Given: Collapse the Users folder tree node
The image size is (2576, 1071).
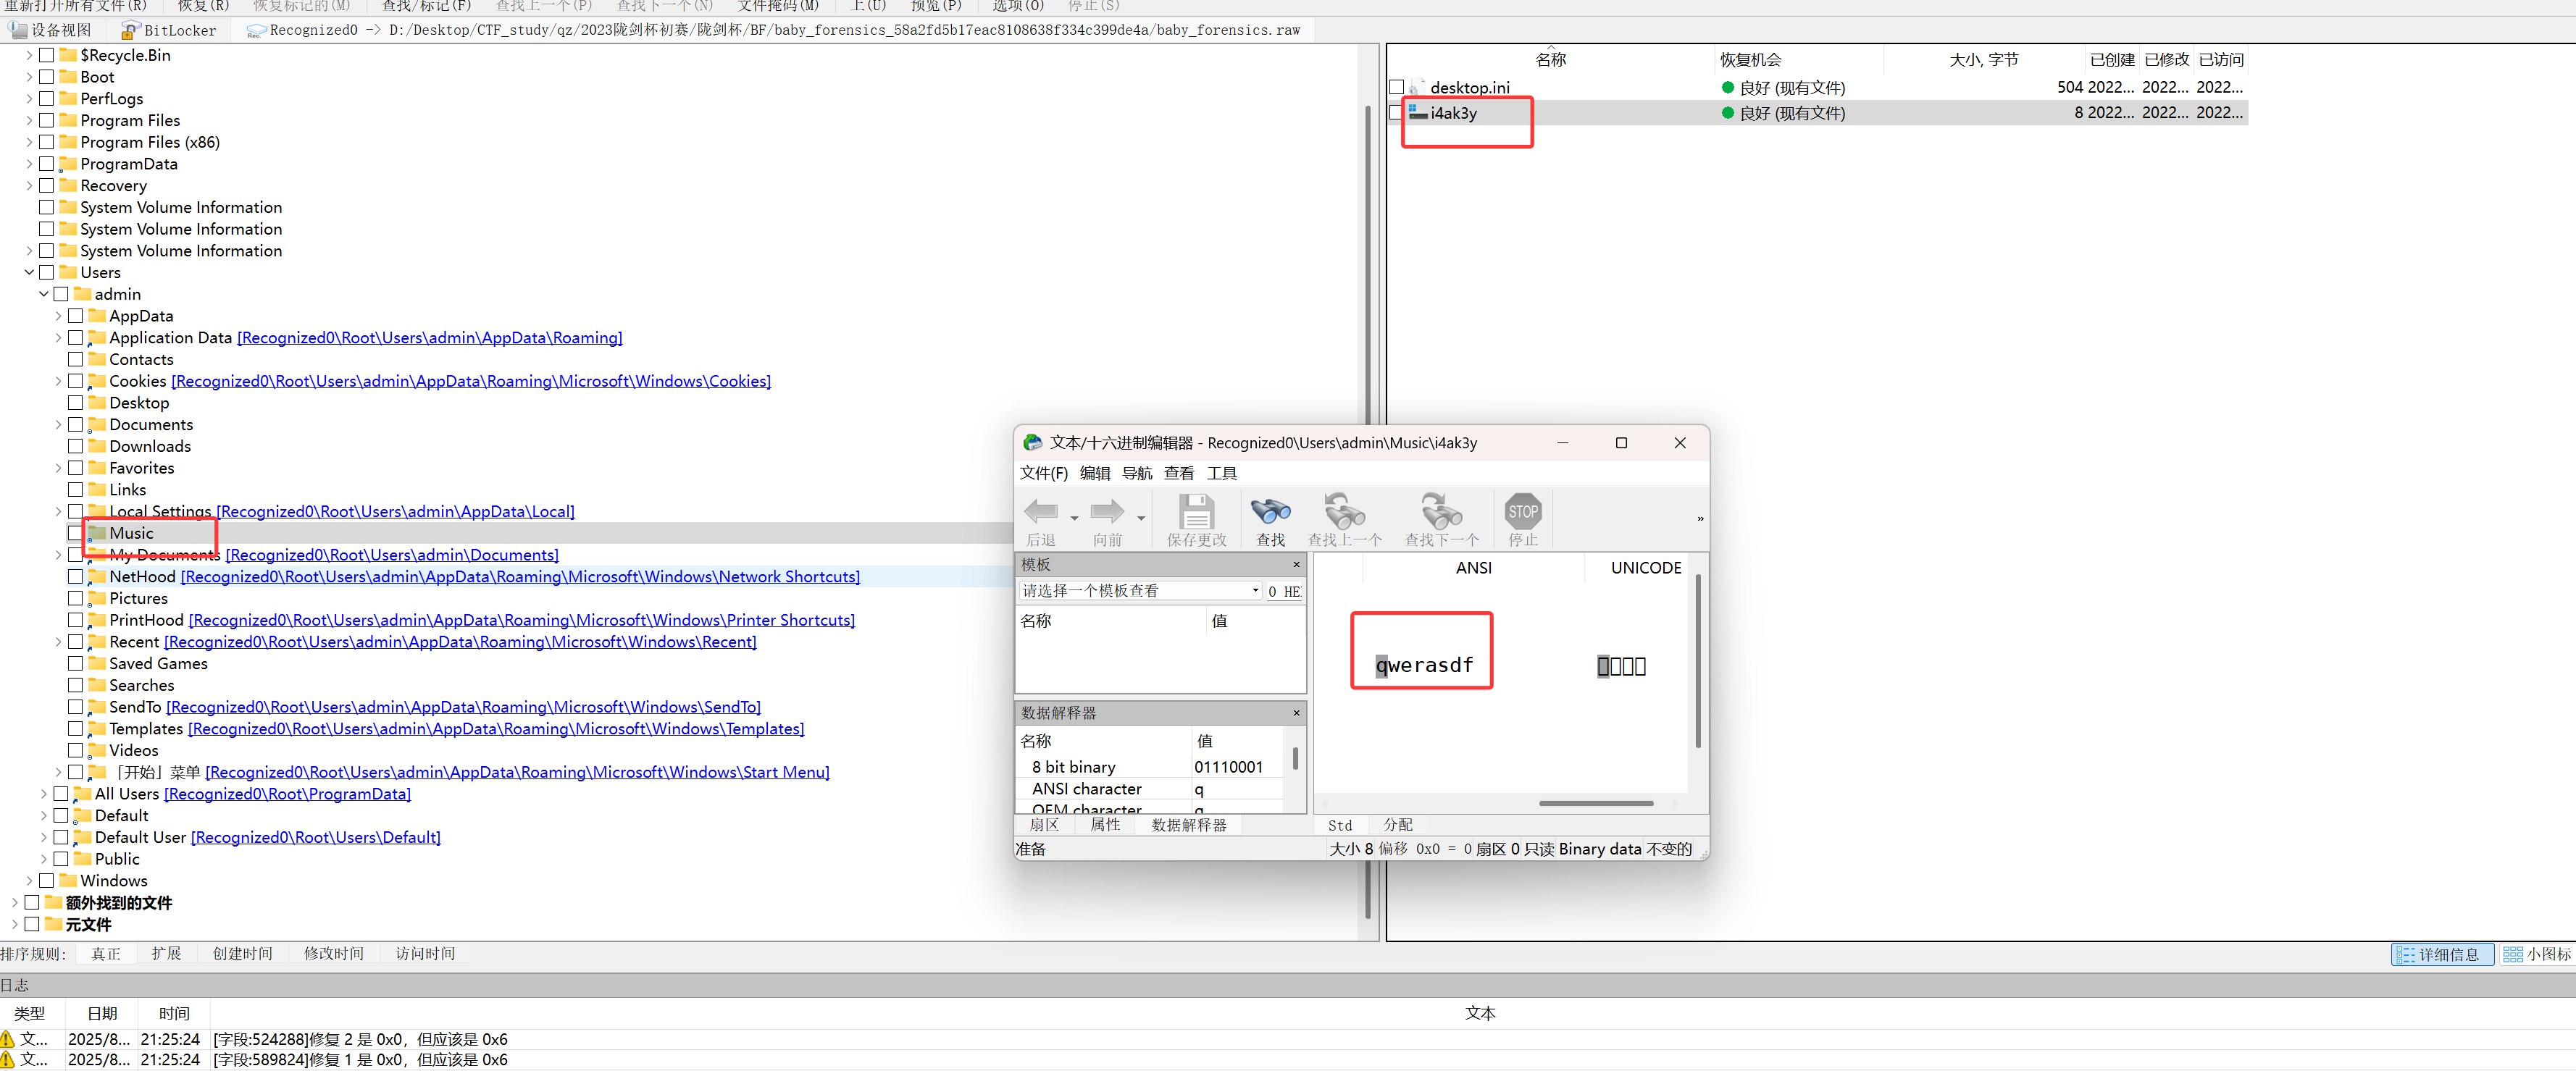Looking at the screenshot, I should (29, 272).
